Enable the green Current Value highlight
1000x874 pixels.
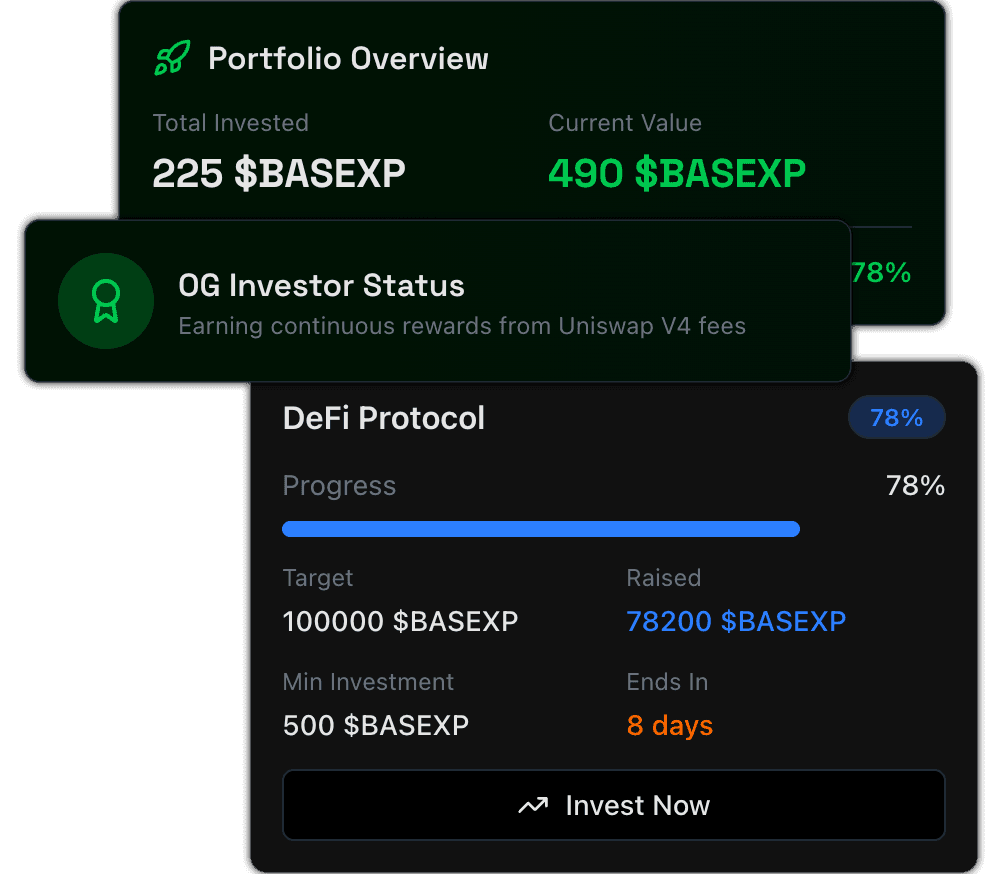coord(677,173)
